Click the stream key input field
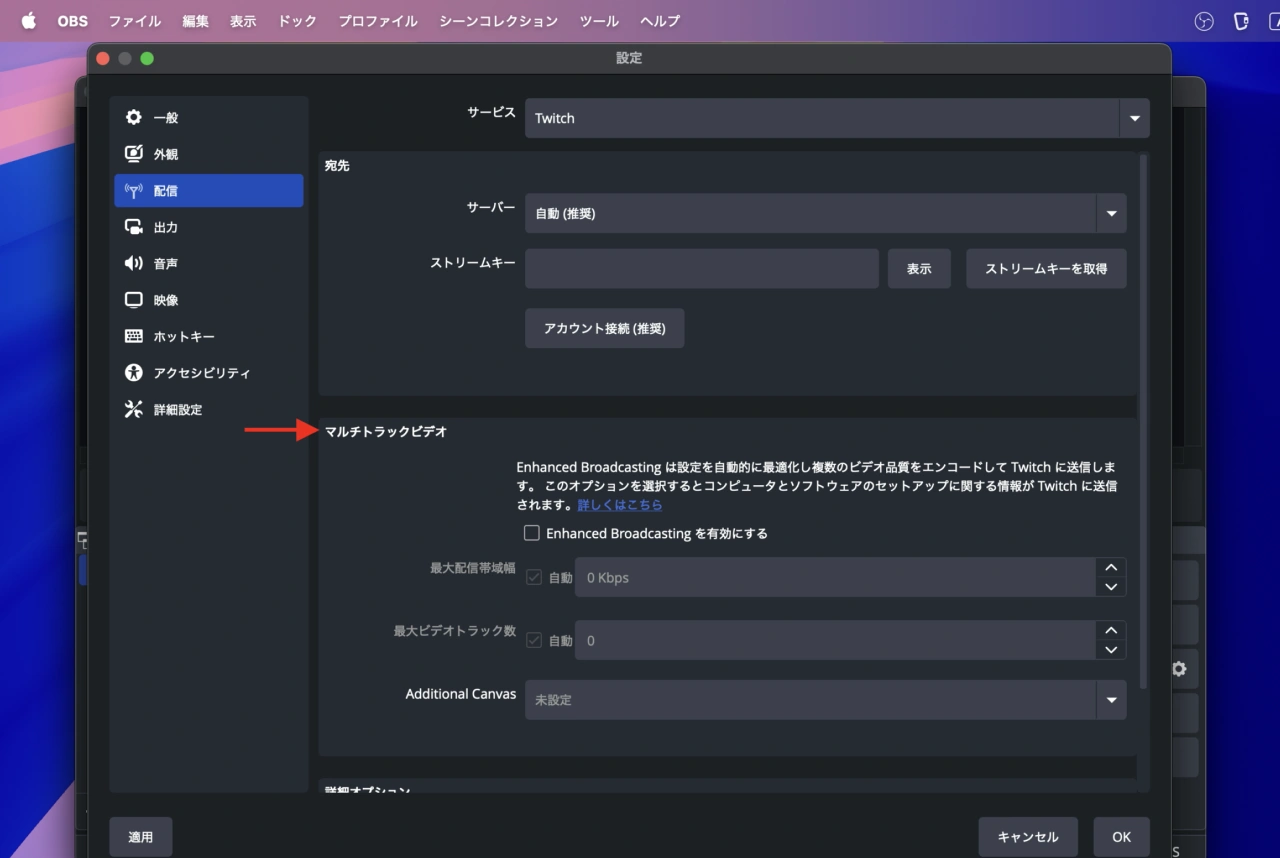 (x=701, y=269)
